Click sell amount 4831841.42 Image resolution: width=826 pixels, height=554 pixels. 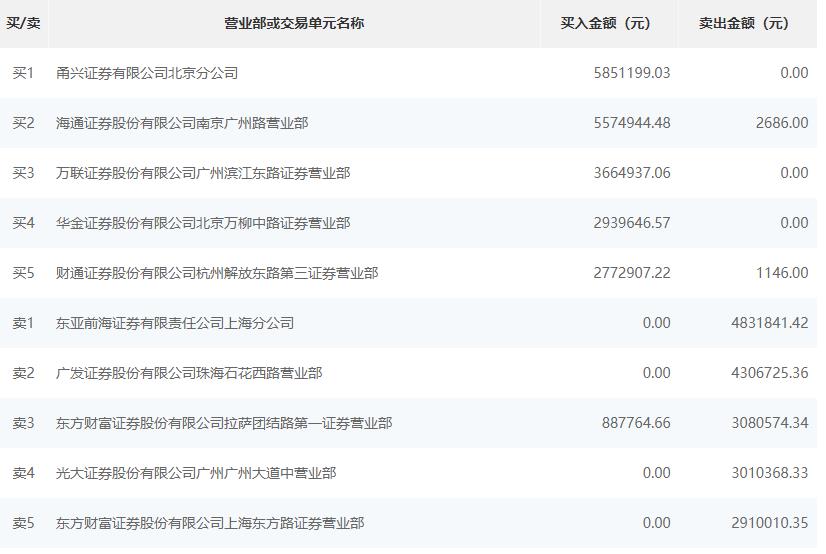click(770, 323)
